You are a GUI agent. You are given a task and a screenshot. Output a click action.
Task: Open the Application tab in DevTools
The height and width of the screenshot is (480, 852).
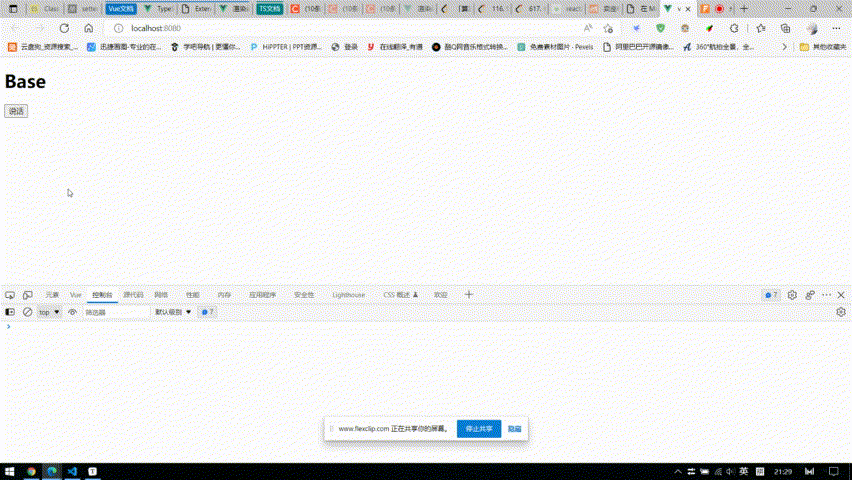[262, 295]
